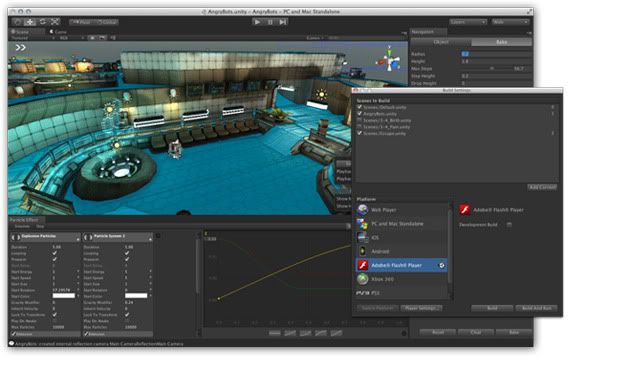Select the Bake tab in Navigation panel
The height and width of the screenshot is (373, 620).
[x=501, y=42]
